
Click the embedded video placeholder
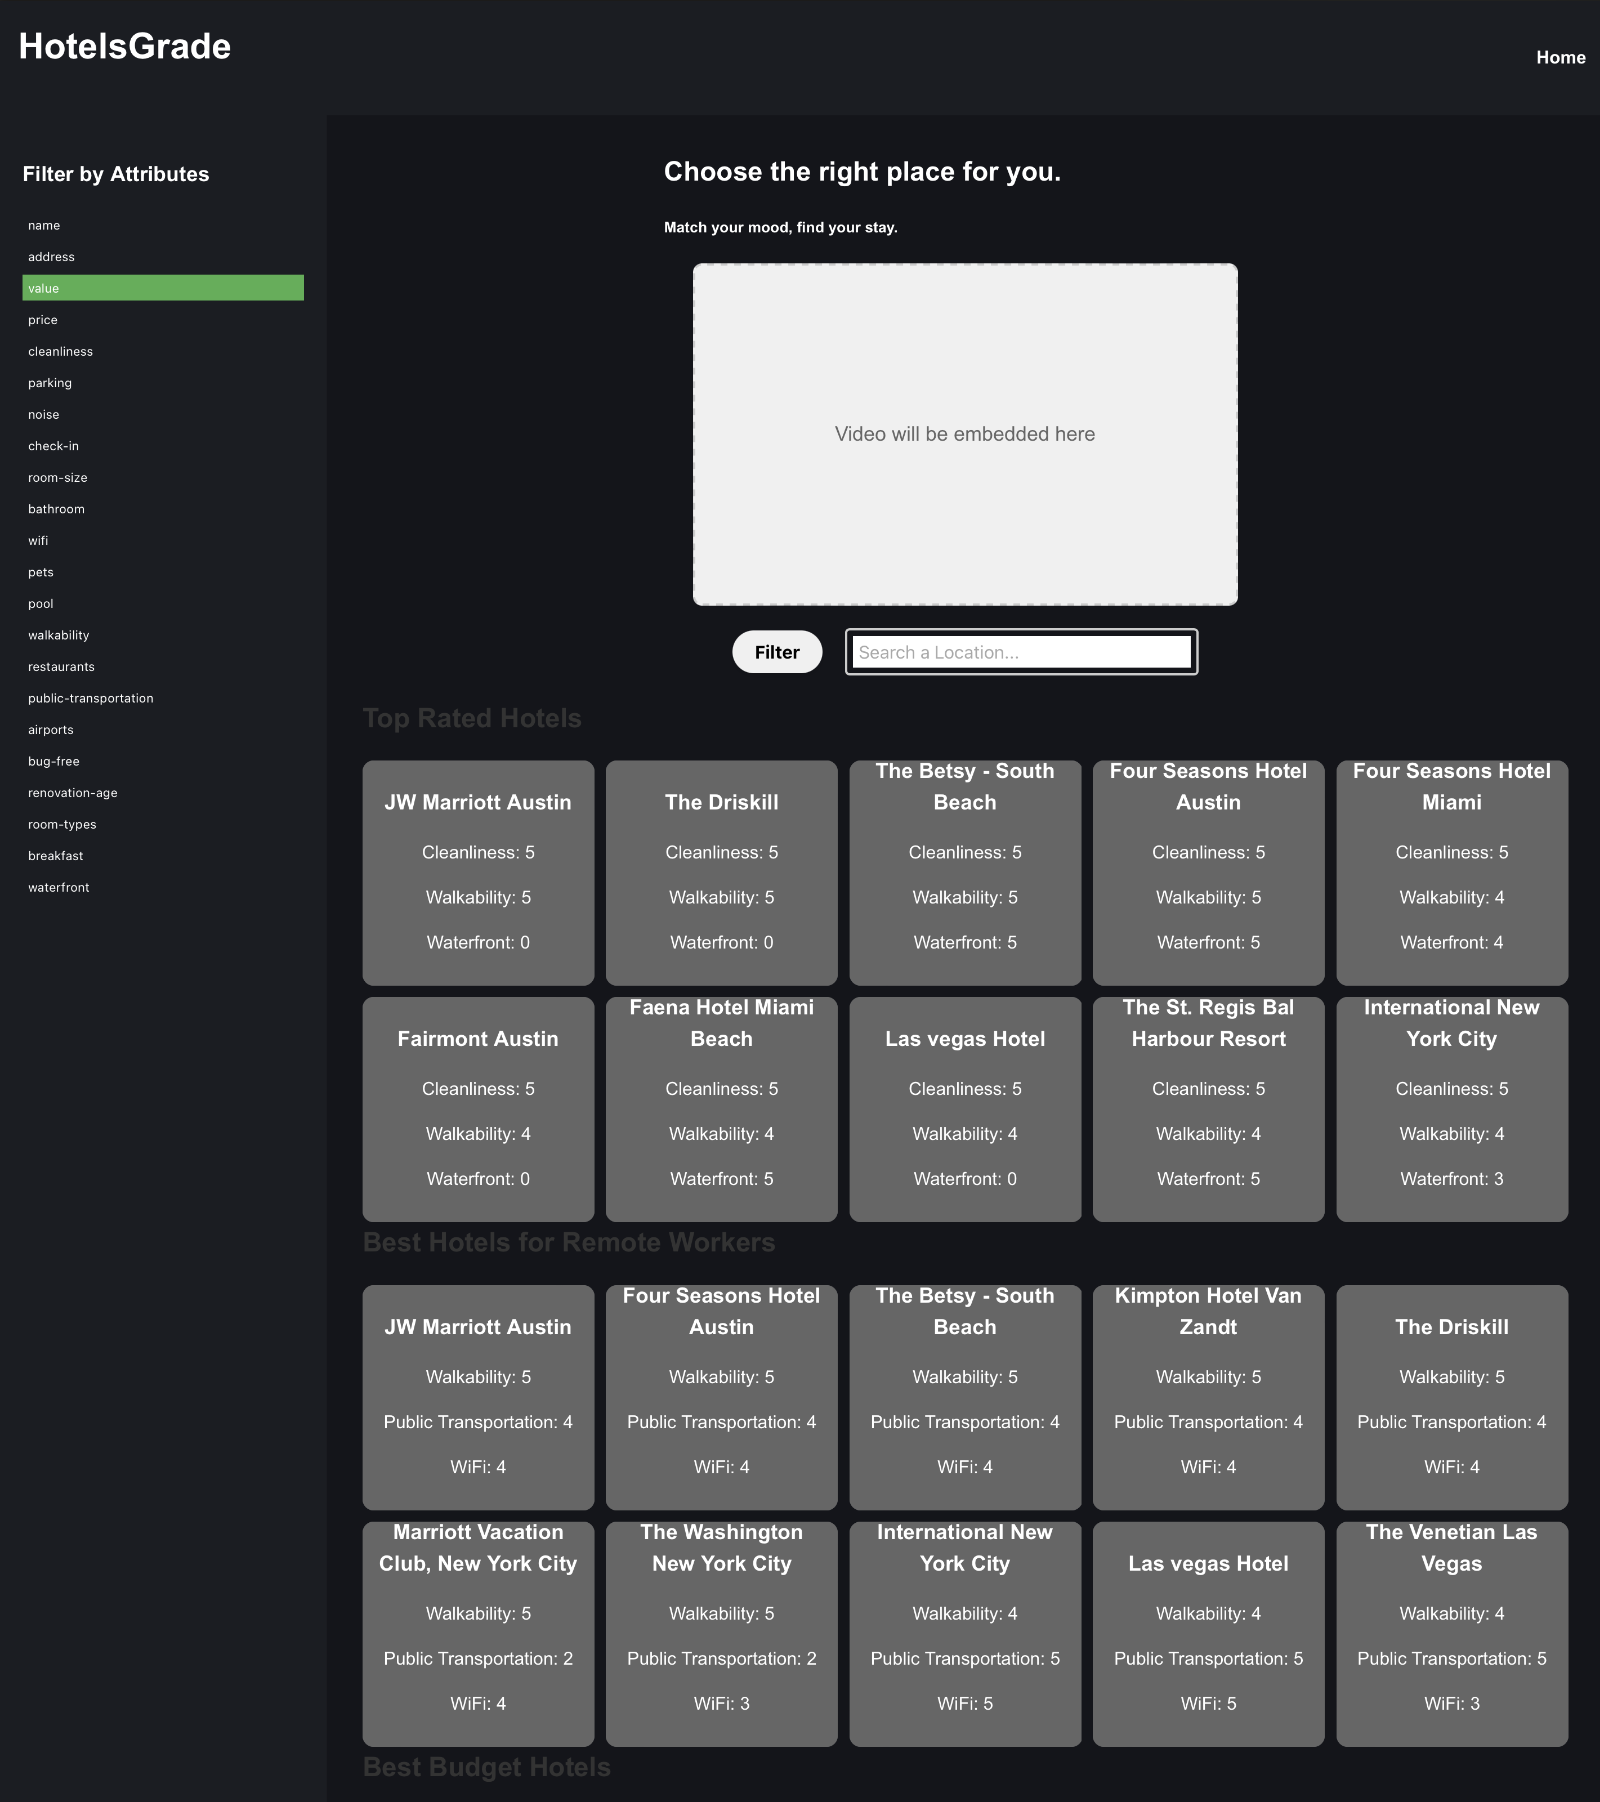(x=965, y=434)
